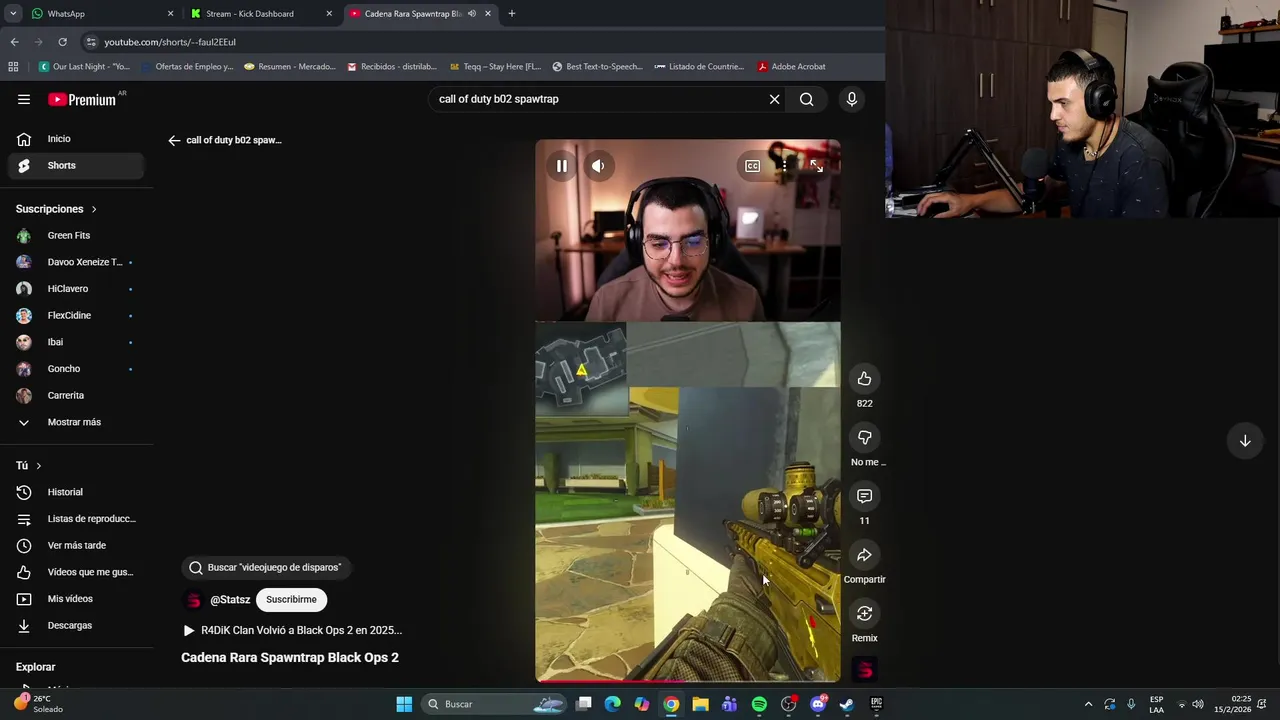1280x720 pixels.
Task: Go back in browser history
Action: (x=14, y=42)
